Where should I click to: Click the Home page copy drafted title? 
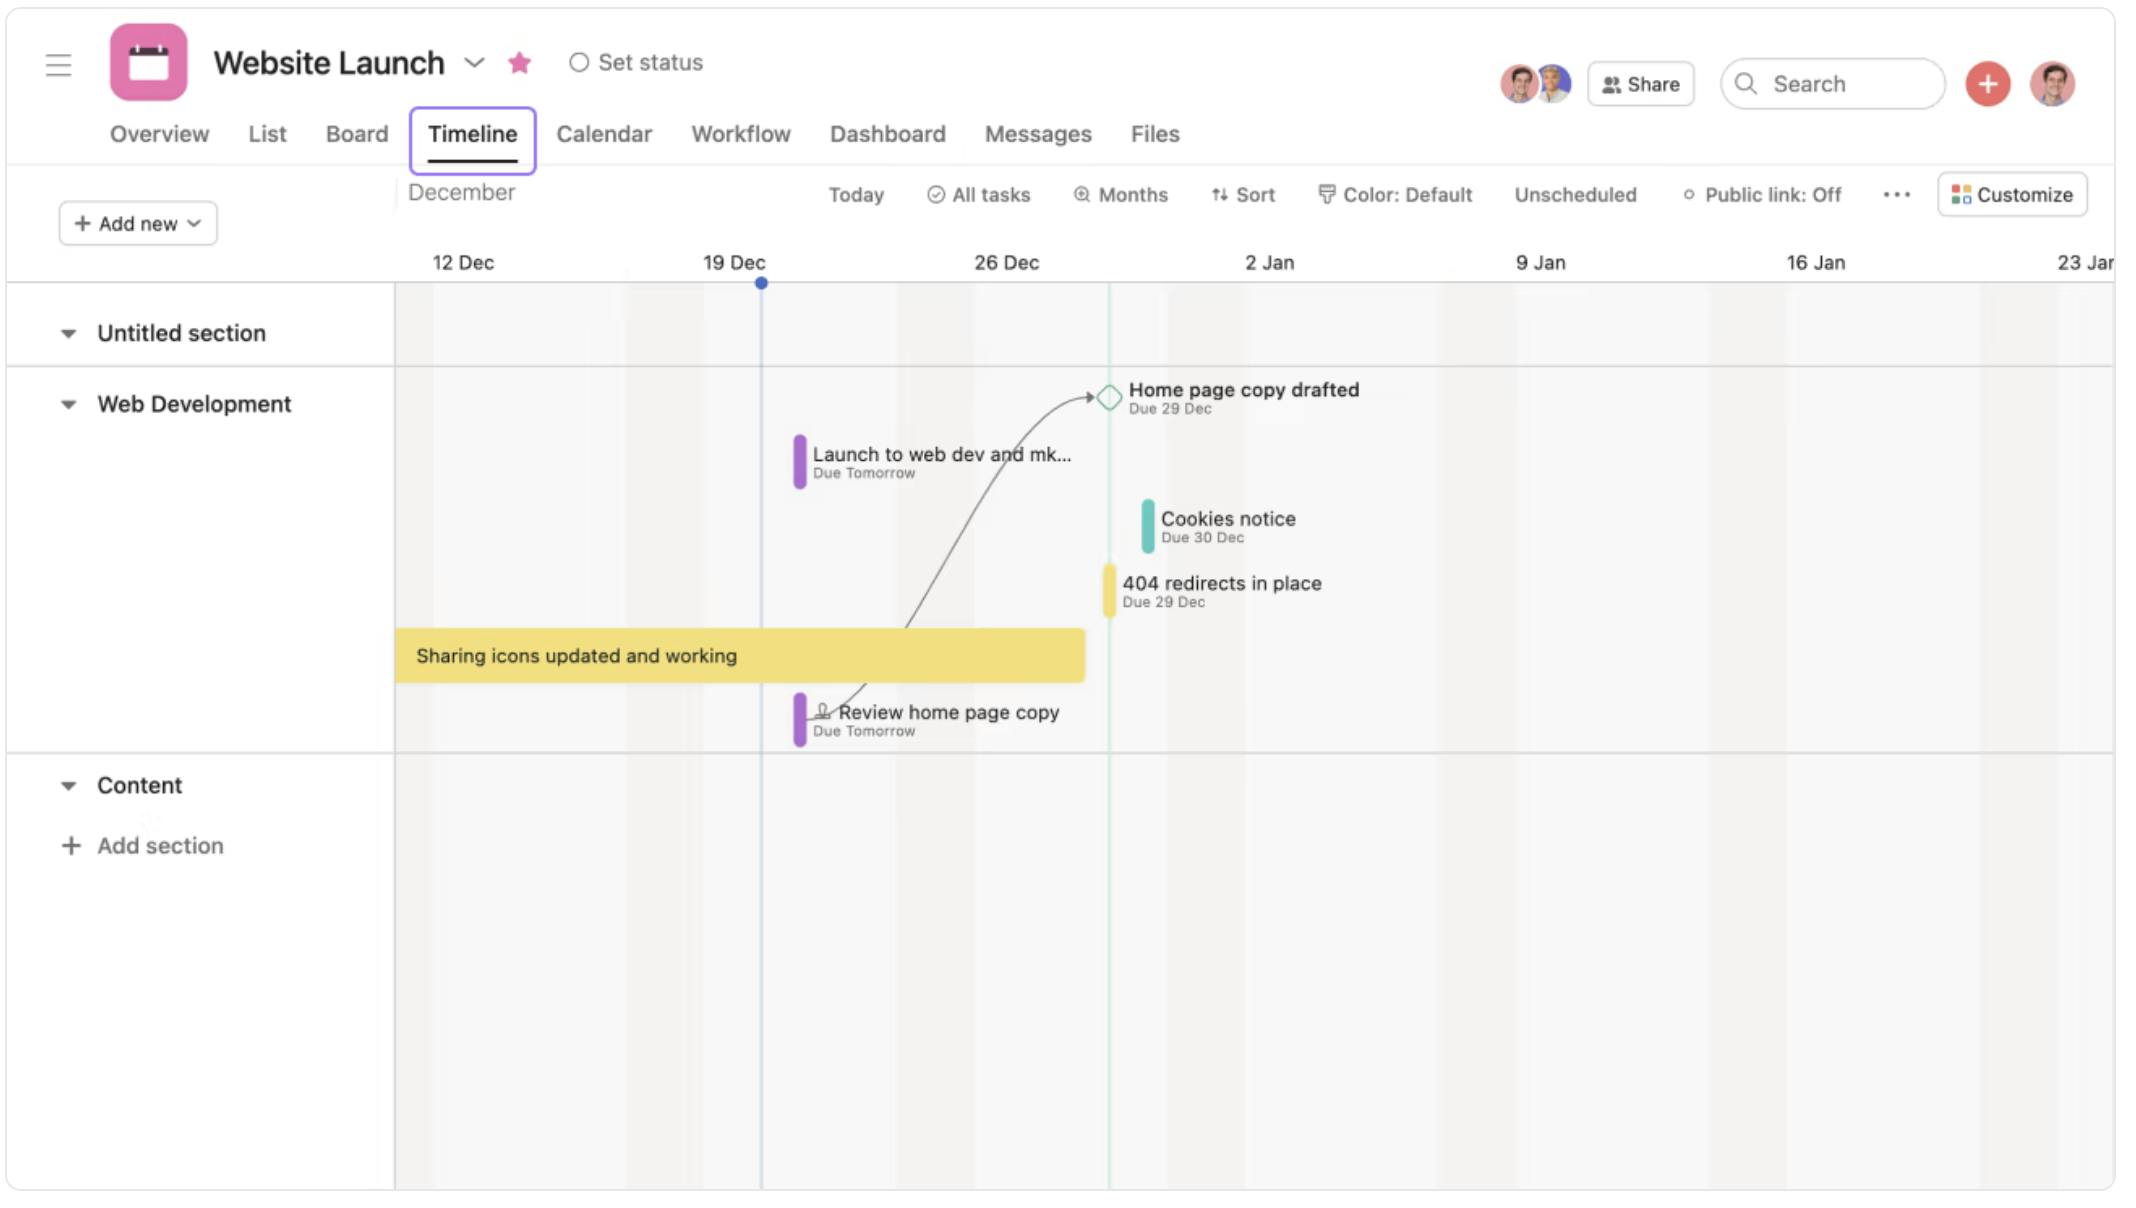click(1244, 390)
